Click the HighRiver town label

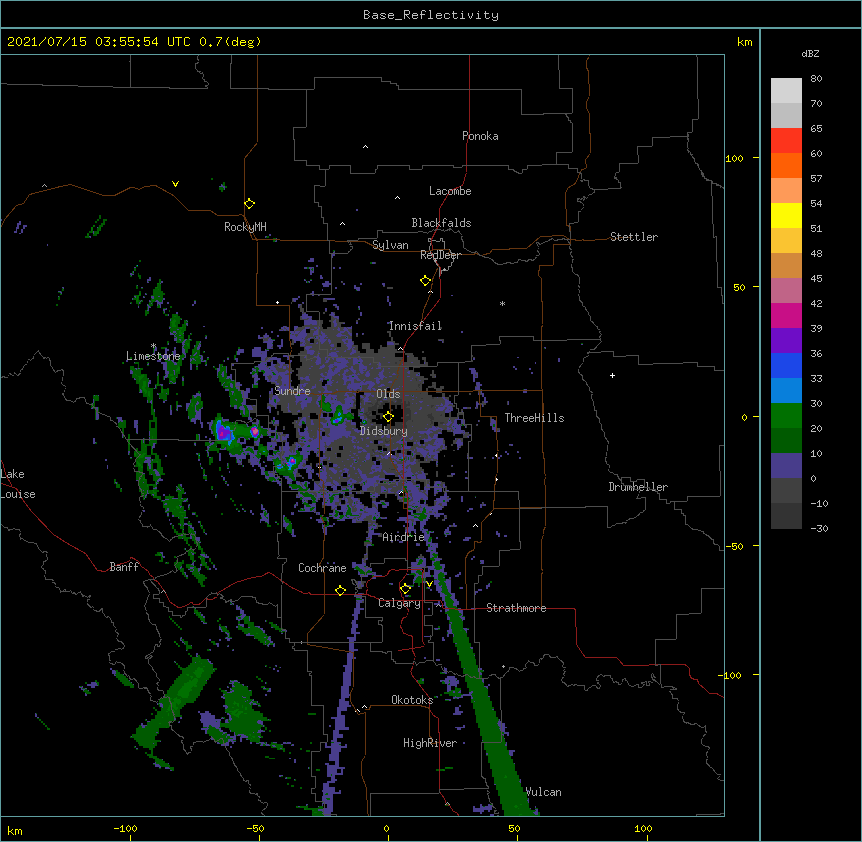pos(430,743)
